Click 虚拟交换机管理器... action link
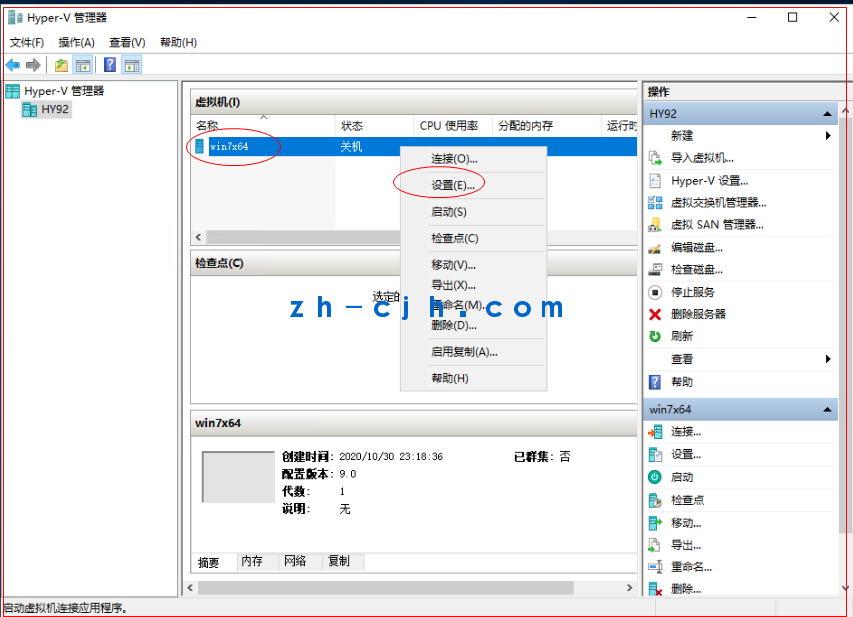The width and height of the screenshot is (853, 617). [719, 203]
